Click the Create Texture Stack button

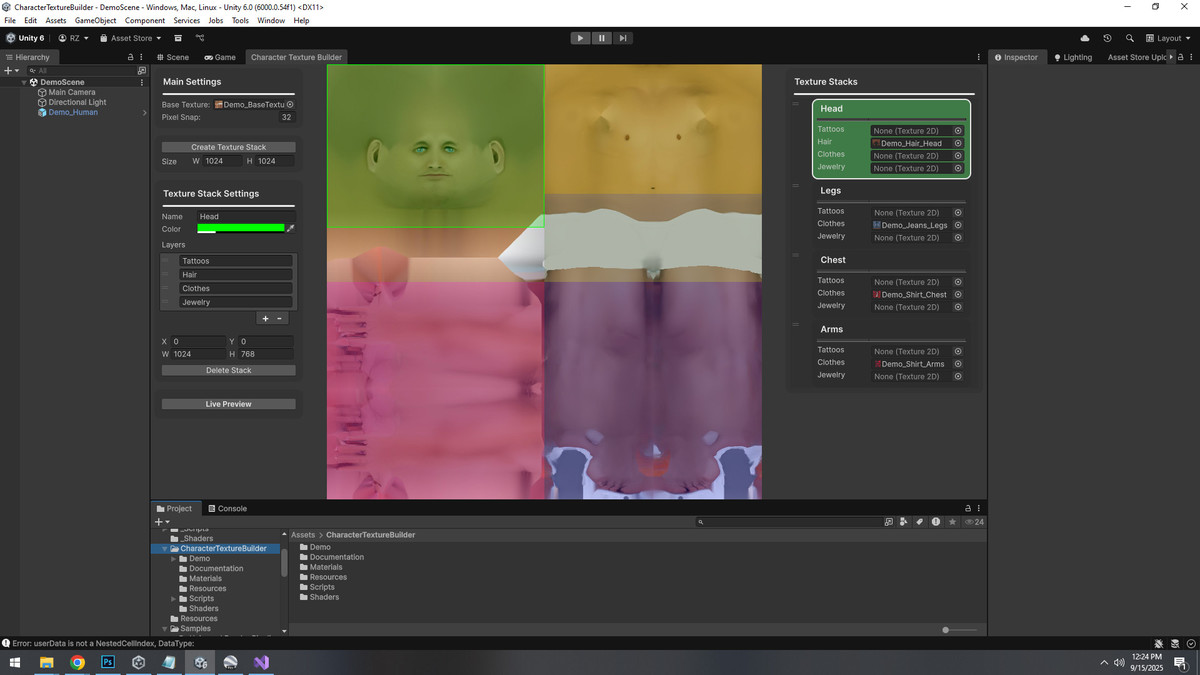pyautogui.click(x=228, y=147)
